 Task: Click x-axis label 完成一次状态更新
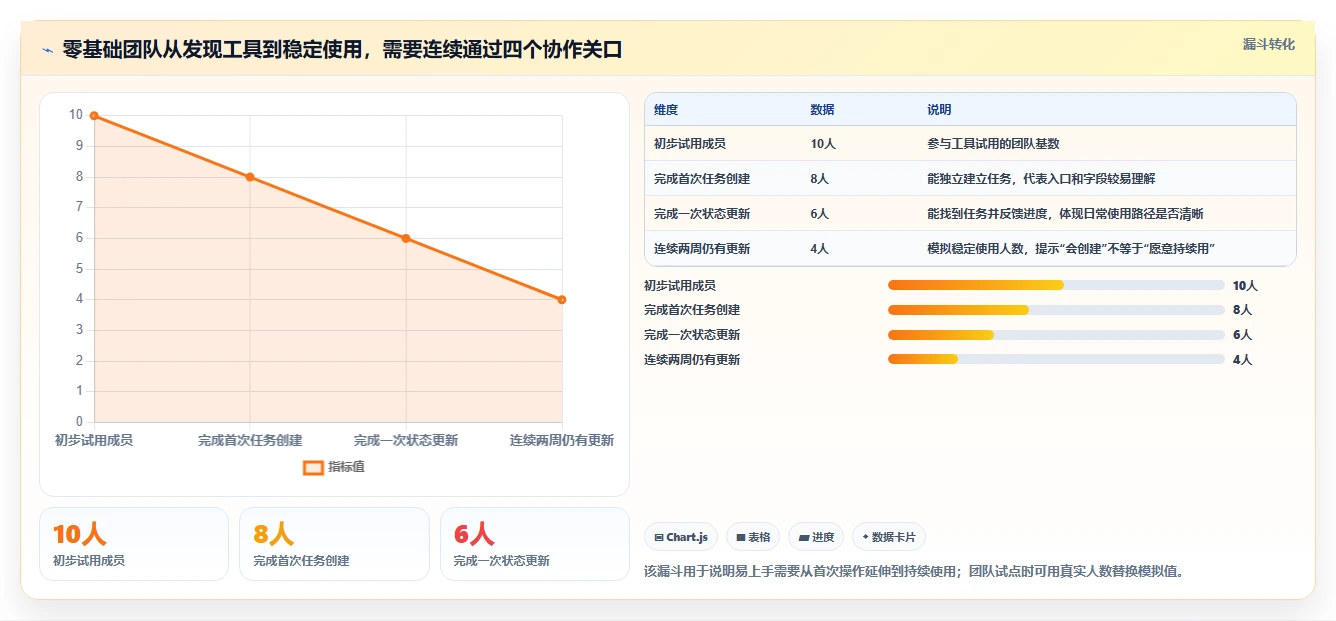click(406, 440)
